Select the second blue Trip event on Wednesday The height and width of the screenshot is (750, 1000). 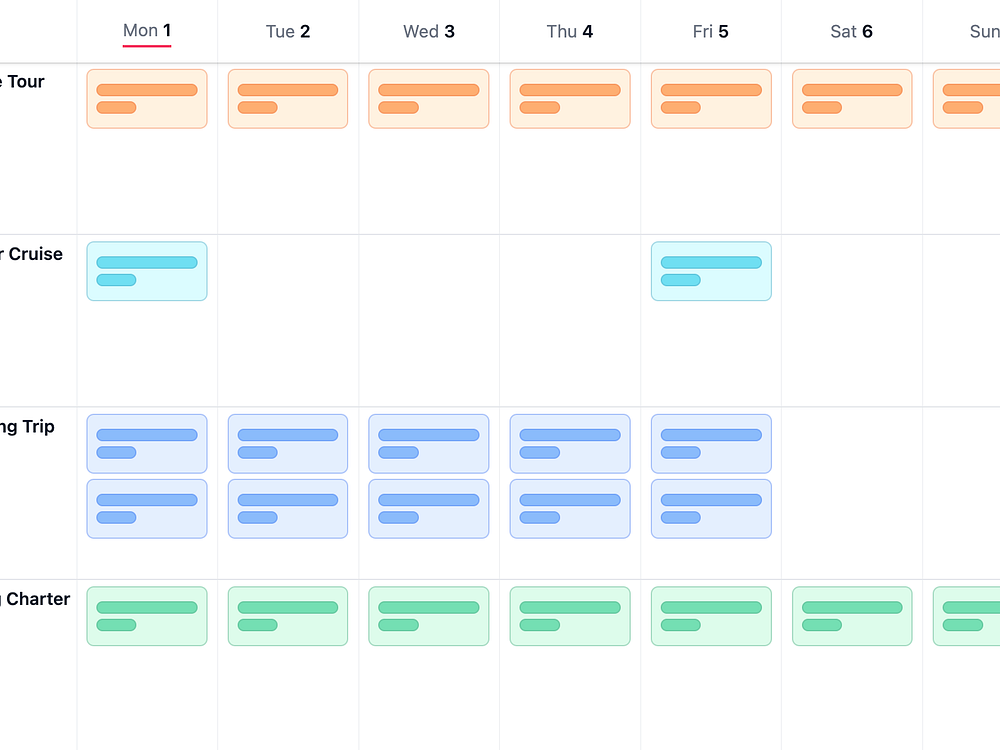point(429,509)
